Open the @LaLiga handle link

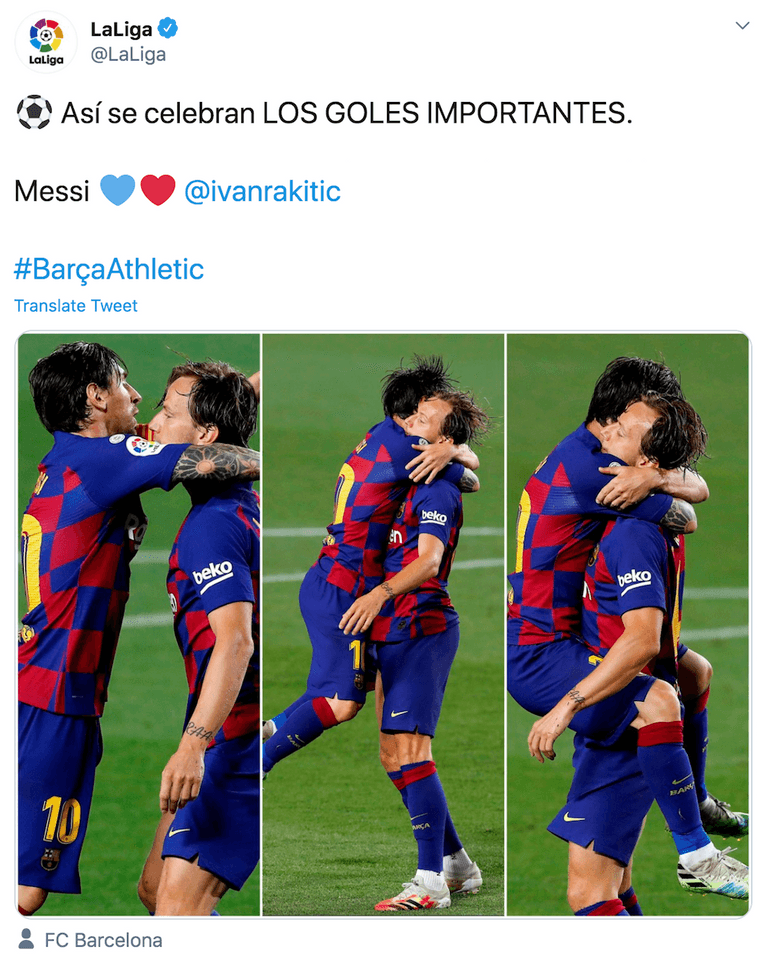[128, 55]
